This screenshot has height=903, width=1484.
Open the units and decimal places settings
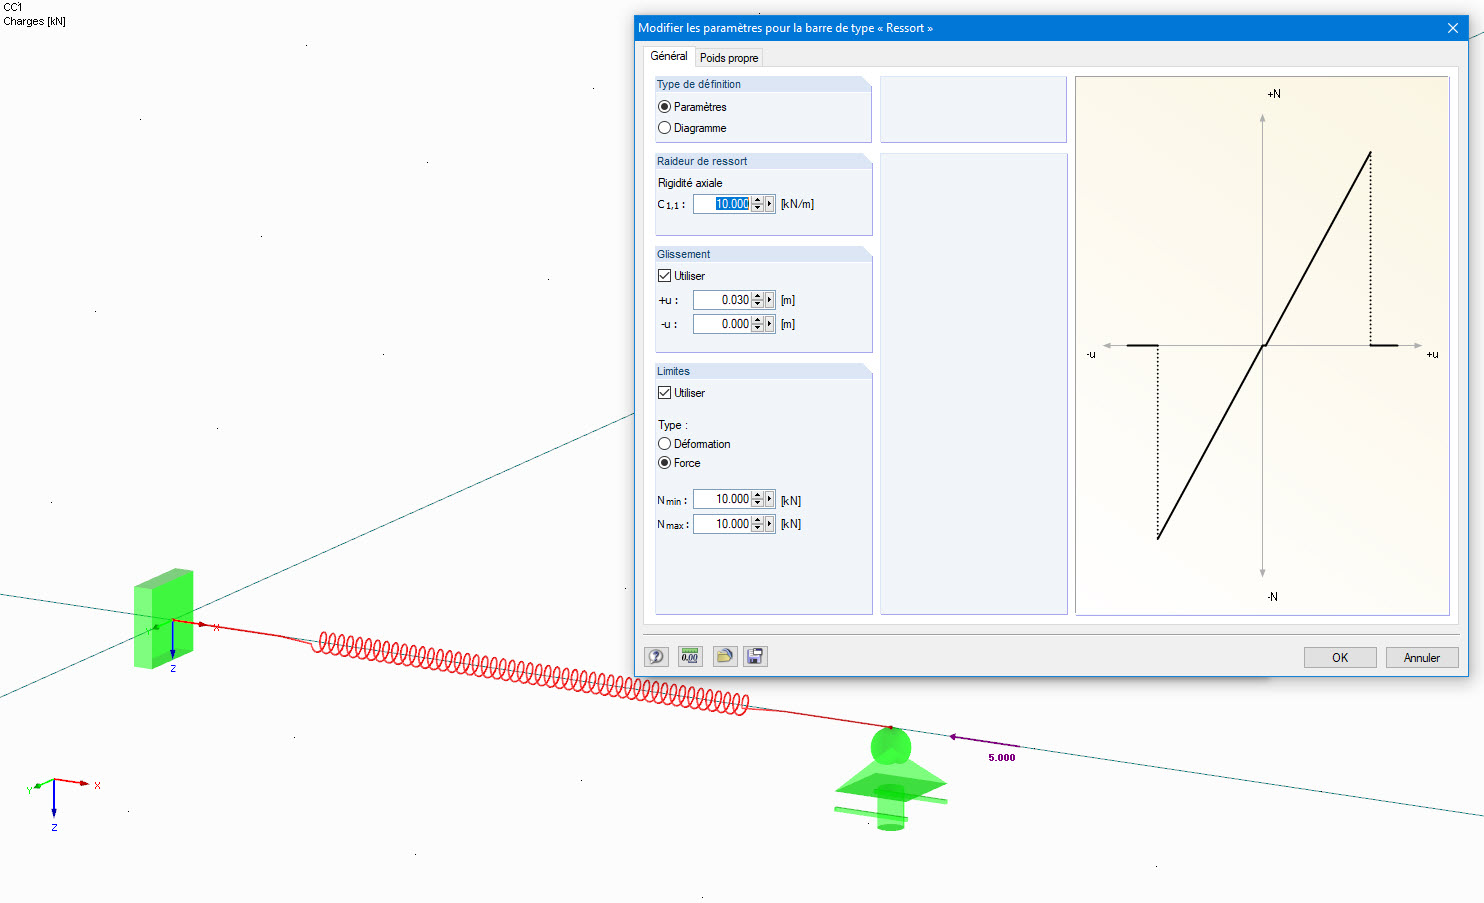[689, 656]
